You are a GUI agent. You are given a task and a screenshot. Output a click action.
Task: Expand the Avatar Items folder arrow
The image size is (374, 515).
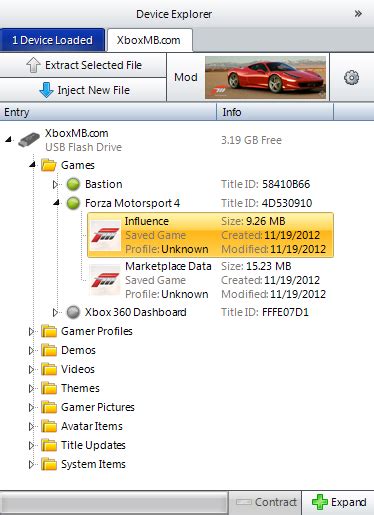click(x=31, y=426)
